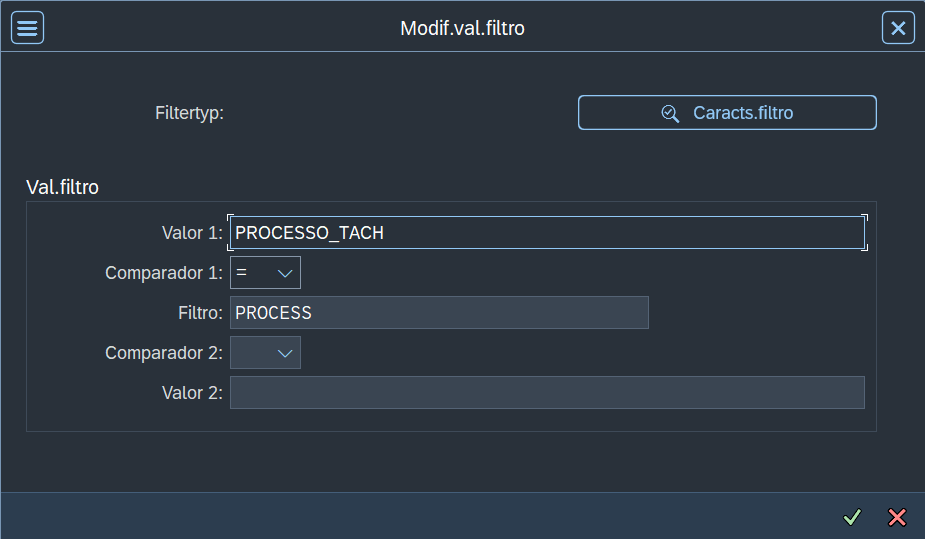Screen dimensions: 925x539
Task: Click the 'Comparador 2:' label text
Action: (x=164, y=353)
